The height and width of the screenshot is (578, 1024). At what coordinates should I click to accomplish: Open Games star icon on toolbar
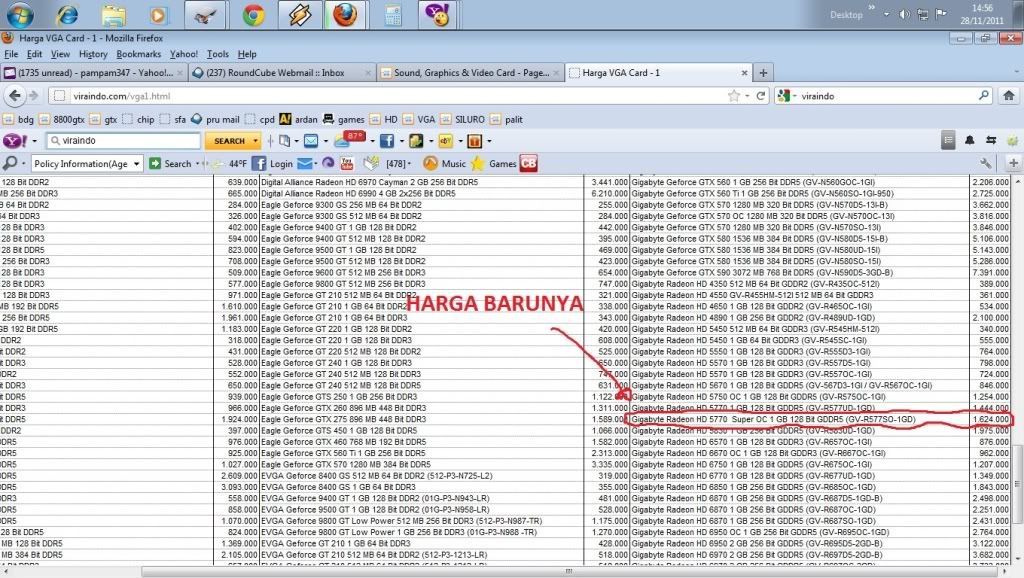coord(494,163)
